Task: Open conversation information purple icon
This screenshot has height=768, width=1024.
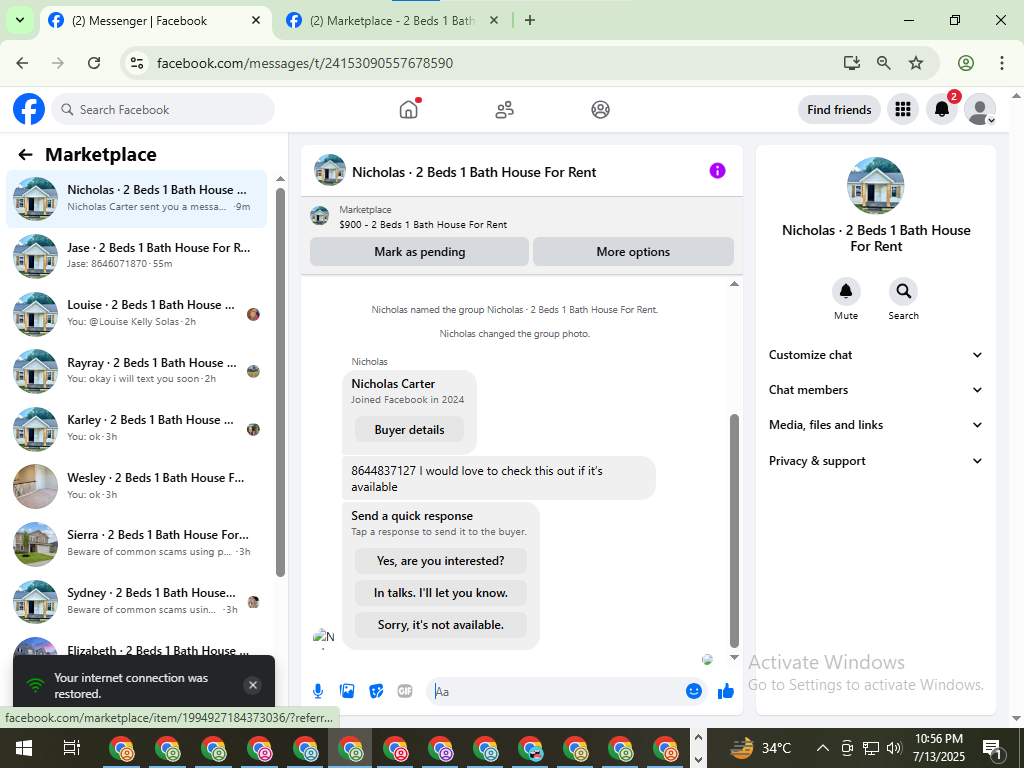Action: pyautogui.click(x=717, y=171)
